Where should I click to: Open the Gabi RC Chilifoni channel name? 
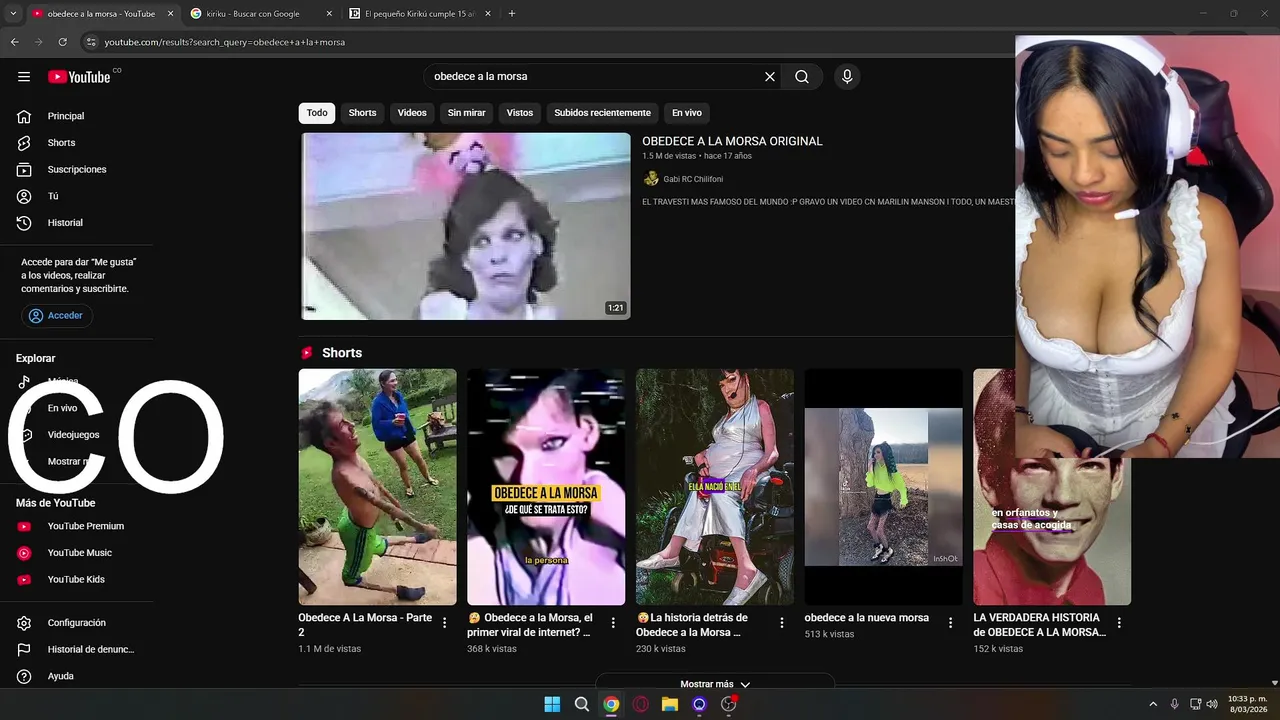click(693, 179)
